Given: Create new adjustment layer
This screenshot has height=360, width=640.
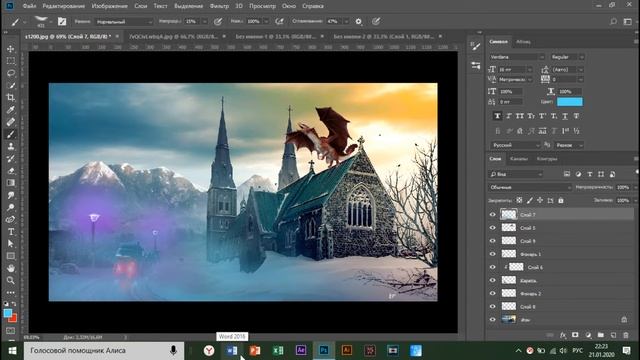Looking at the screenshot, I should [x=588, y=335].
